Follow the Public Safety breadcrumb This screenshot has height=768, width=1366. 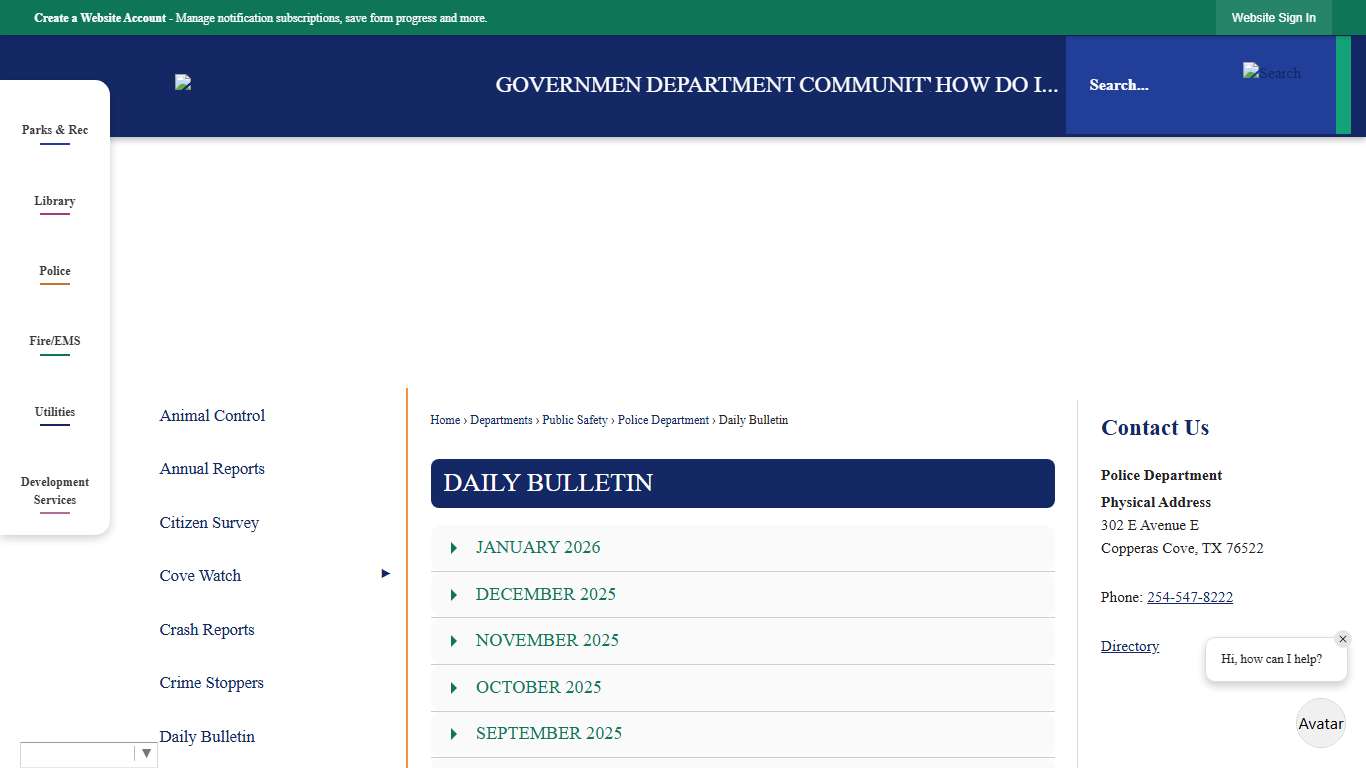(575, 420)
